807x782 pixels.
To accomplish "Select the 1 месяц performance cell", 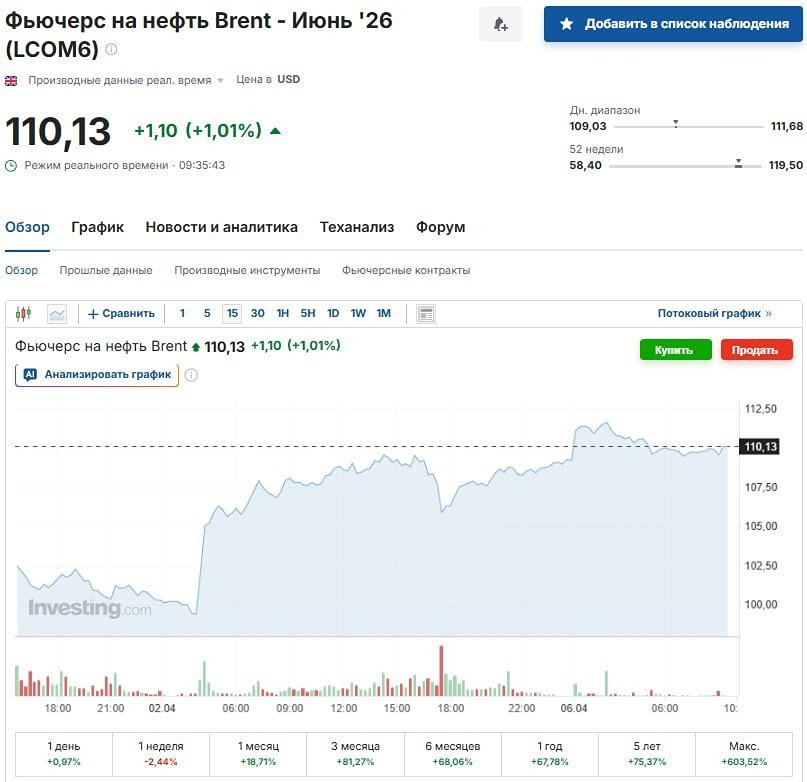I will click(x=259, y=755).
